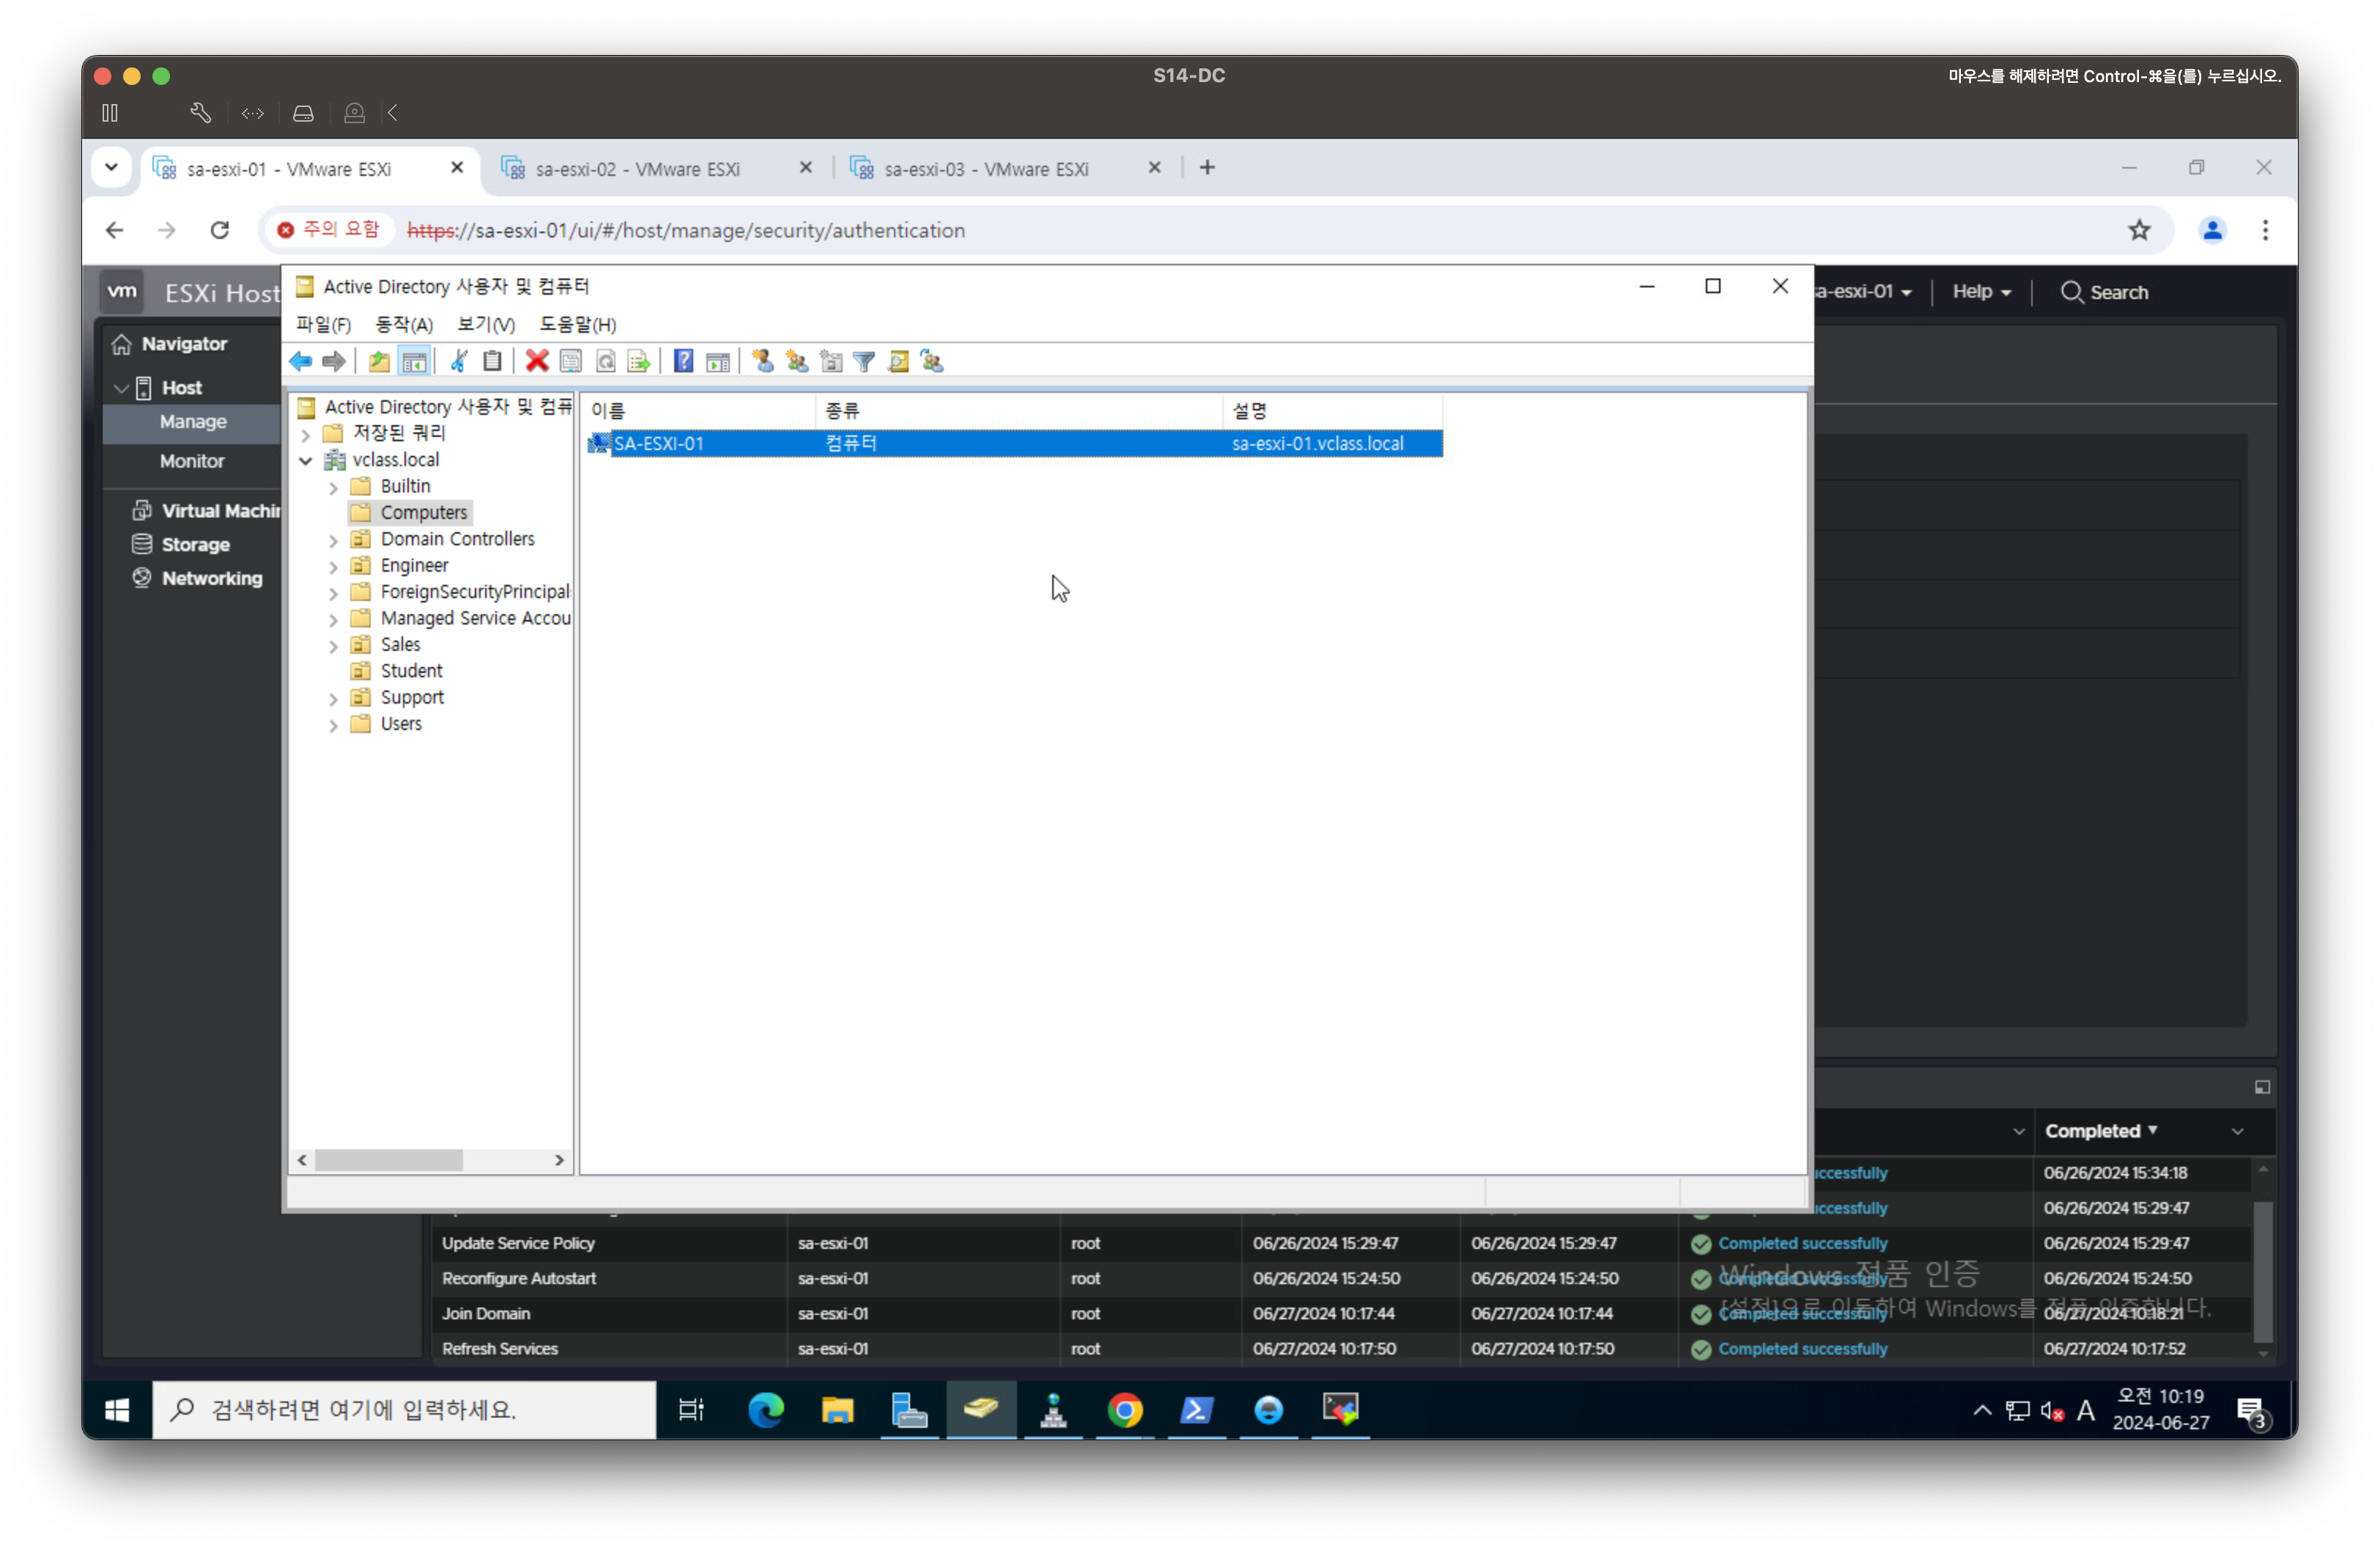Screen dimensions: 2380x1548
Task: Open the 동작(A) menu
Action: pyautogui.click(x=403, y=324)
